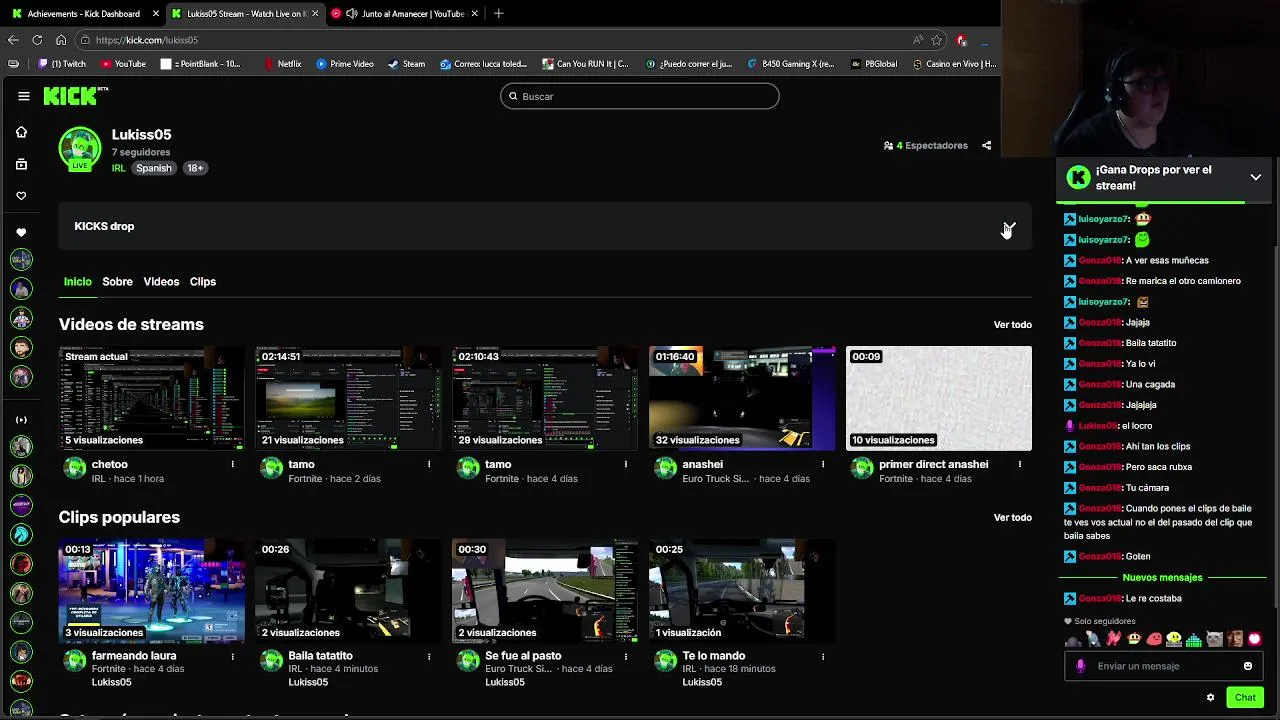Click the 7 seguidores text
Viewport: 1280px width, 720px height.
[141, 152]
